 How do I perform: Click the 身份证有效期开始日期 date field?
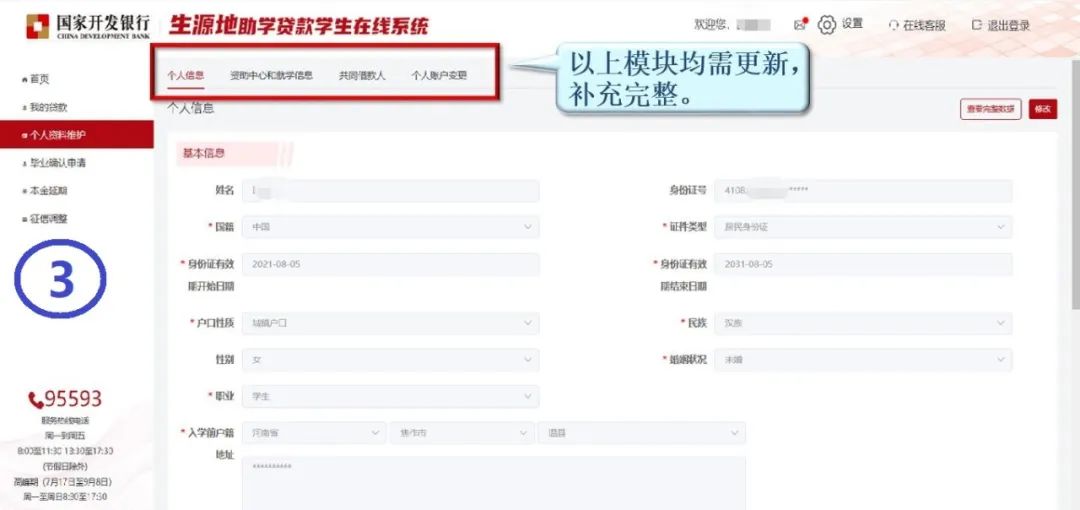click(390, 264)
